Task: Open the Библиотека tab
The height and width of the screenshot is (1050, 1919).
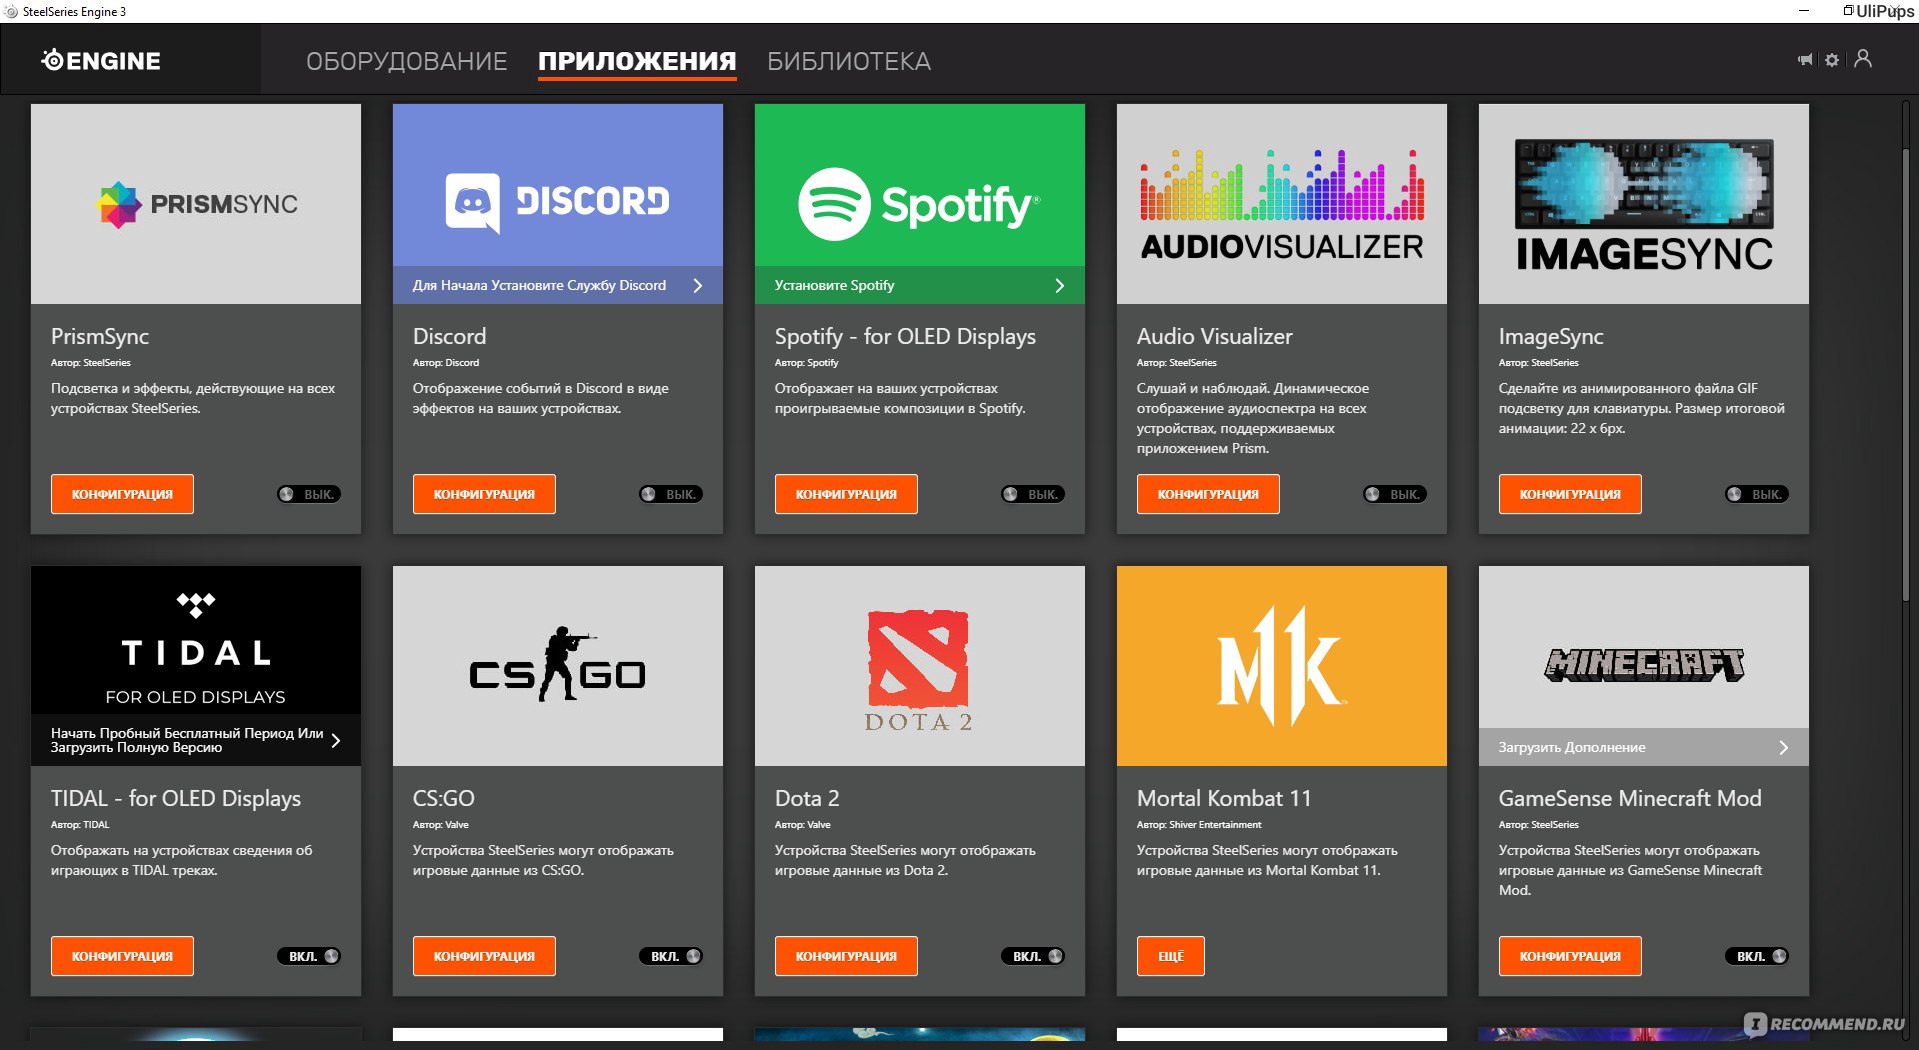Action: click(849, 61)
